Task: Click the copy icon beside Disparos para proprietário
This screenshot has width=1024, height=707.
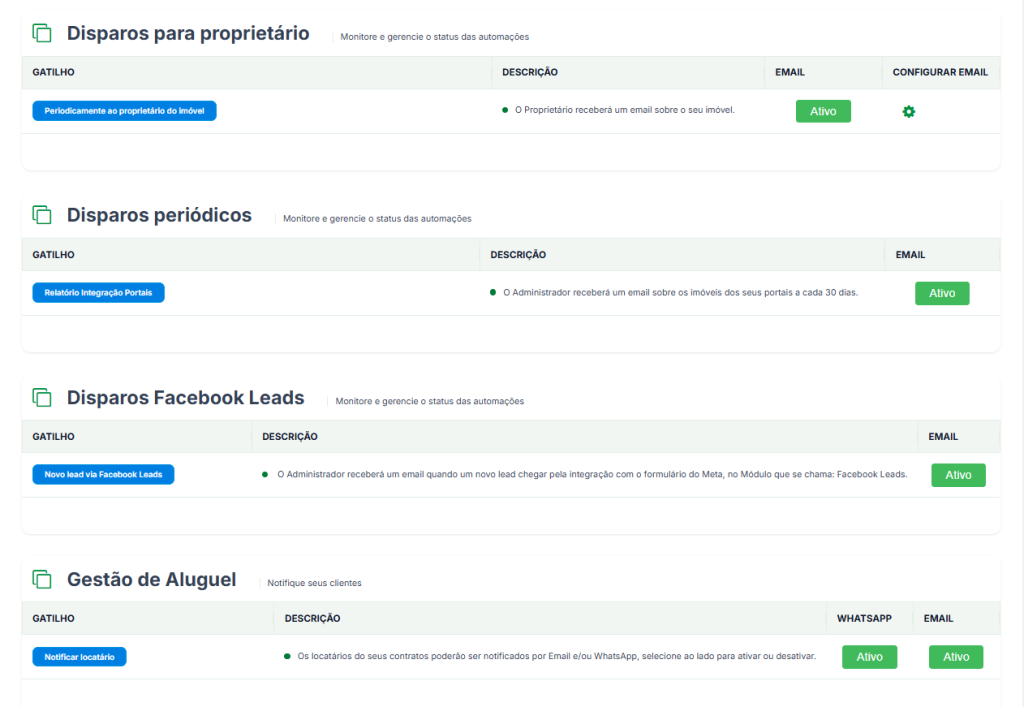Action: click(42, 33)
